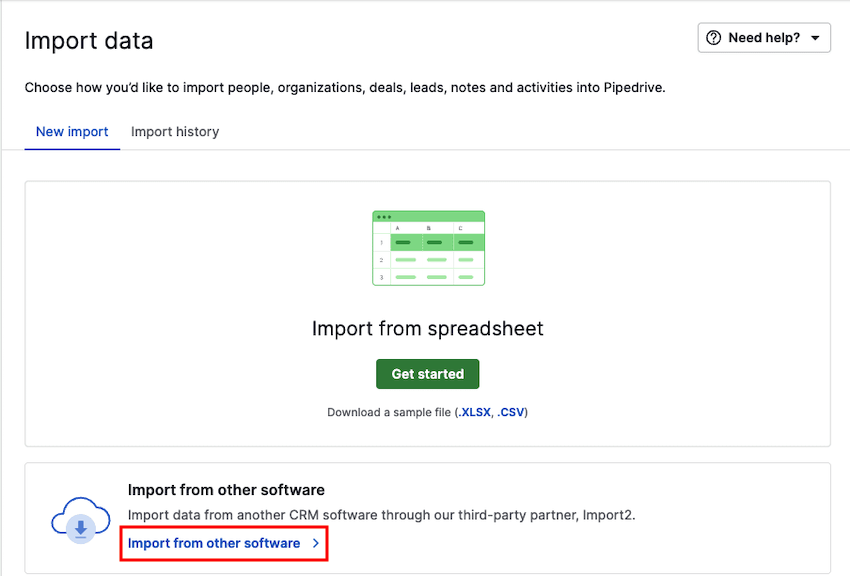The width and height of the screenshot is (850, 576).
Task: Click the chevron after Import from other software
Action: 315,543
